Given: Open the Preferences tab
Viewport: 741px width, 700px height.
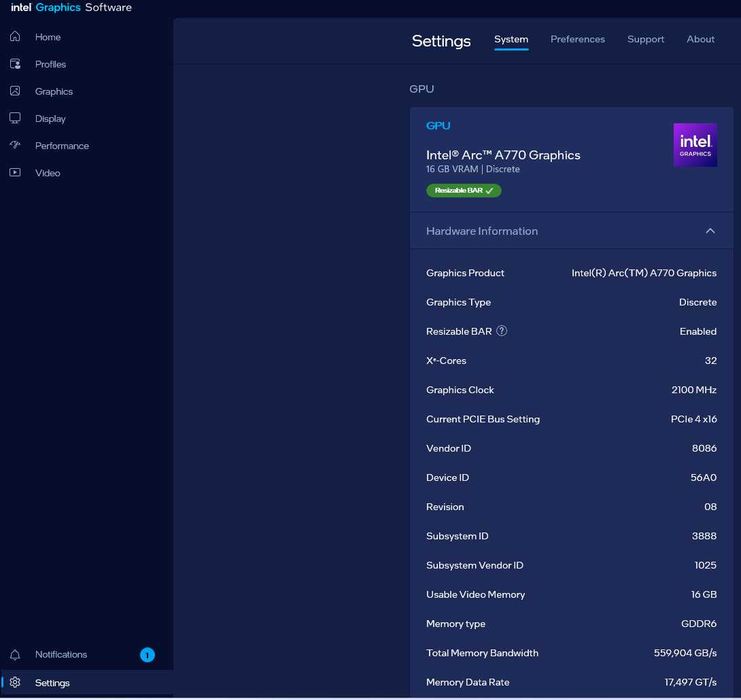Looking at the screenshot, I should [x=577, y=39].
